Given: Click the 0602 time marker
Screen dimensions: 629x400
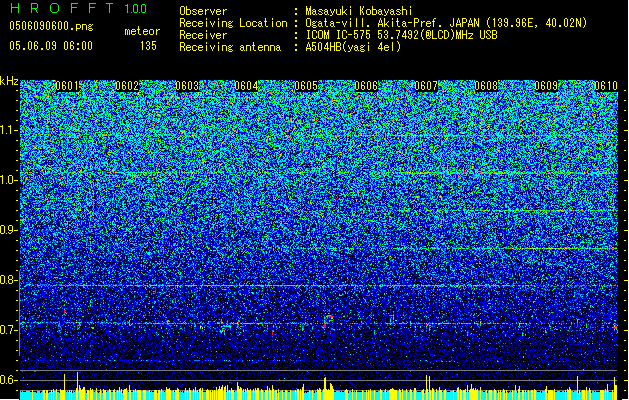Looking at the screenshot, I should click(127, 86).
